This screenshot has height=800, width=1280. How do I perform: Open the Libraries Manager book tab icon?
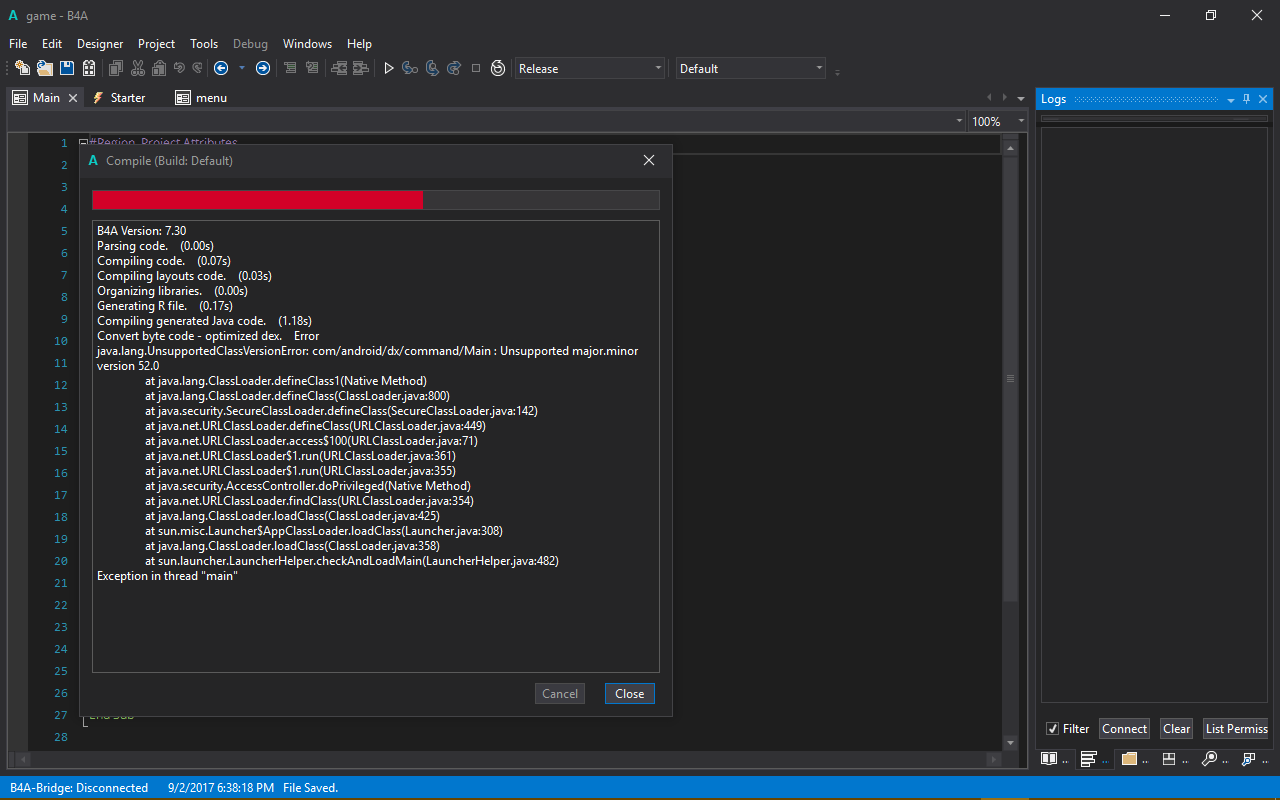coord(1049,759)
